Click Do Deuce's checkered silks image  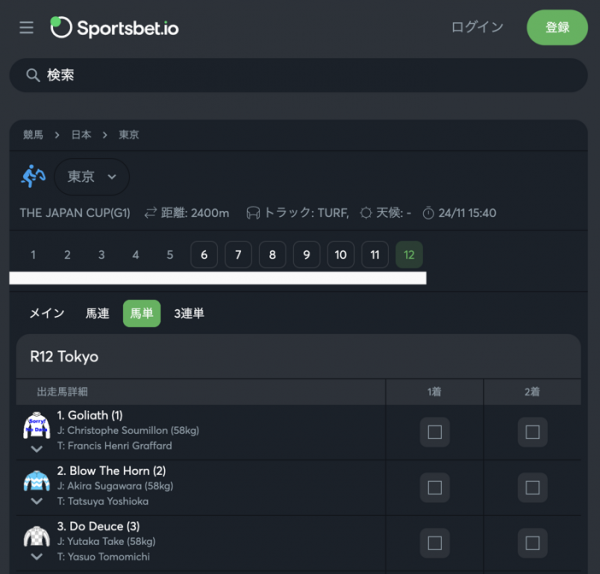tap(37, 536)
